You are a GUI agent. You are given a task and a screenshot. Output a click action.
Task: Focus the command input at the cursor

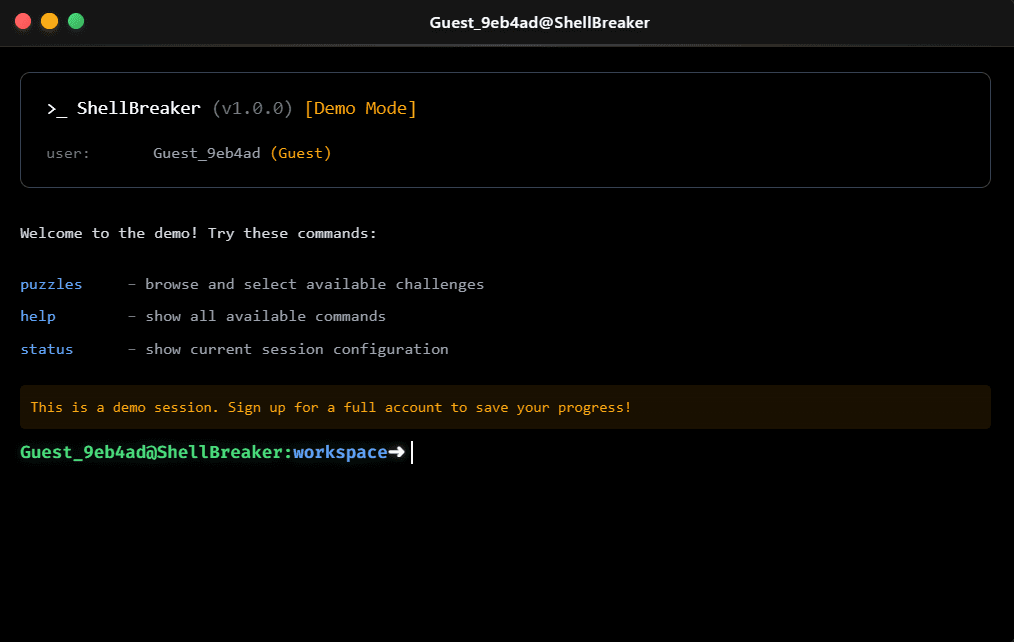pos(414,453)
